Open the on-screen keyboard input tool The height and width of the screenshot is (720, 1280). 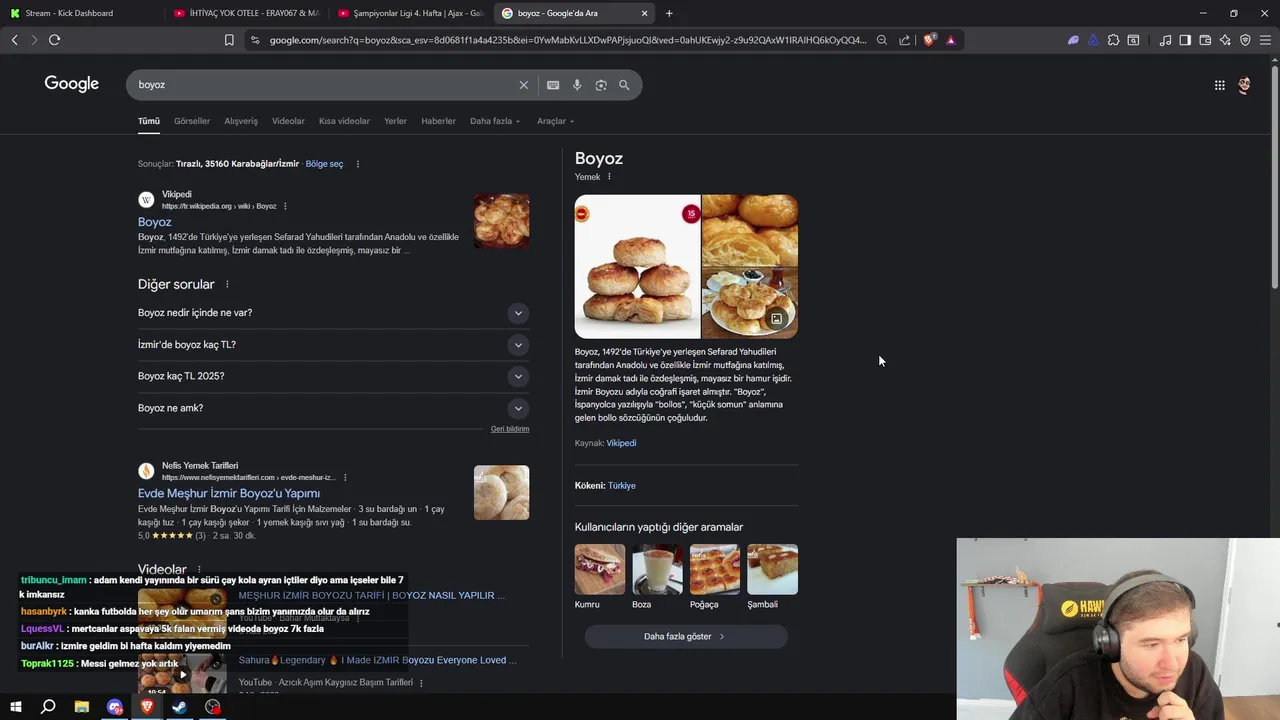pyautogui.click(x=553, y=85)
